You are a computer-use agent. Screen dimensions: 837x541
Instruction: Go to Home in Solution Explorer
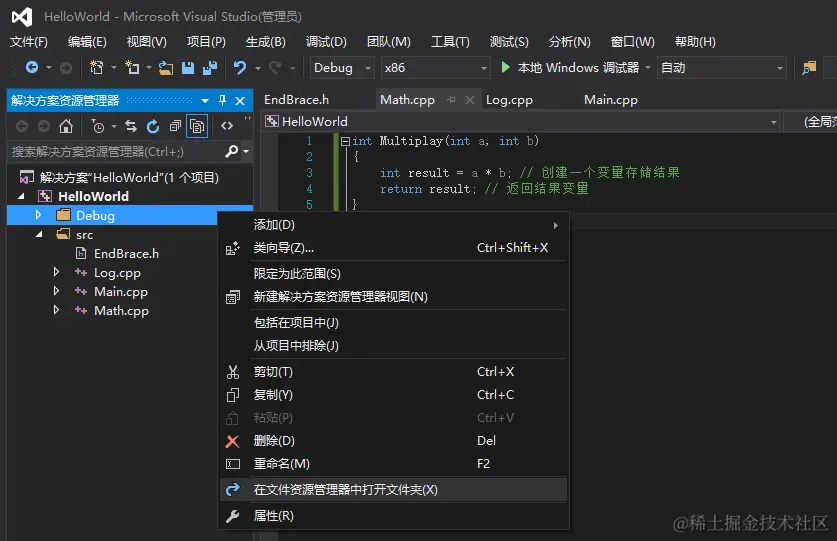(x=66, y=126)
